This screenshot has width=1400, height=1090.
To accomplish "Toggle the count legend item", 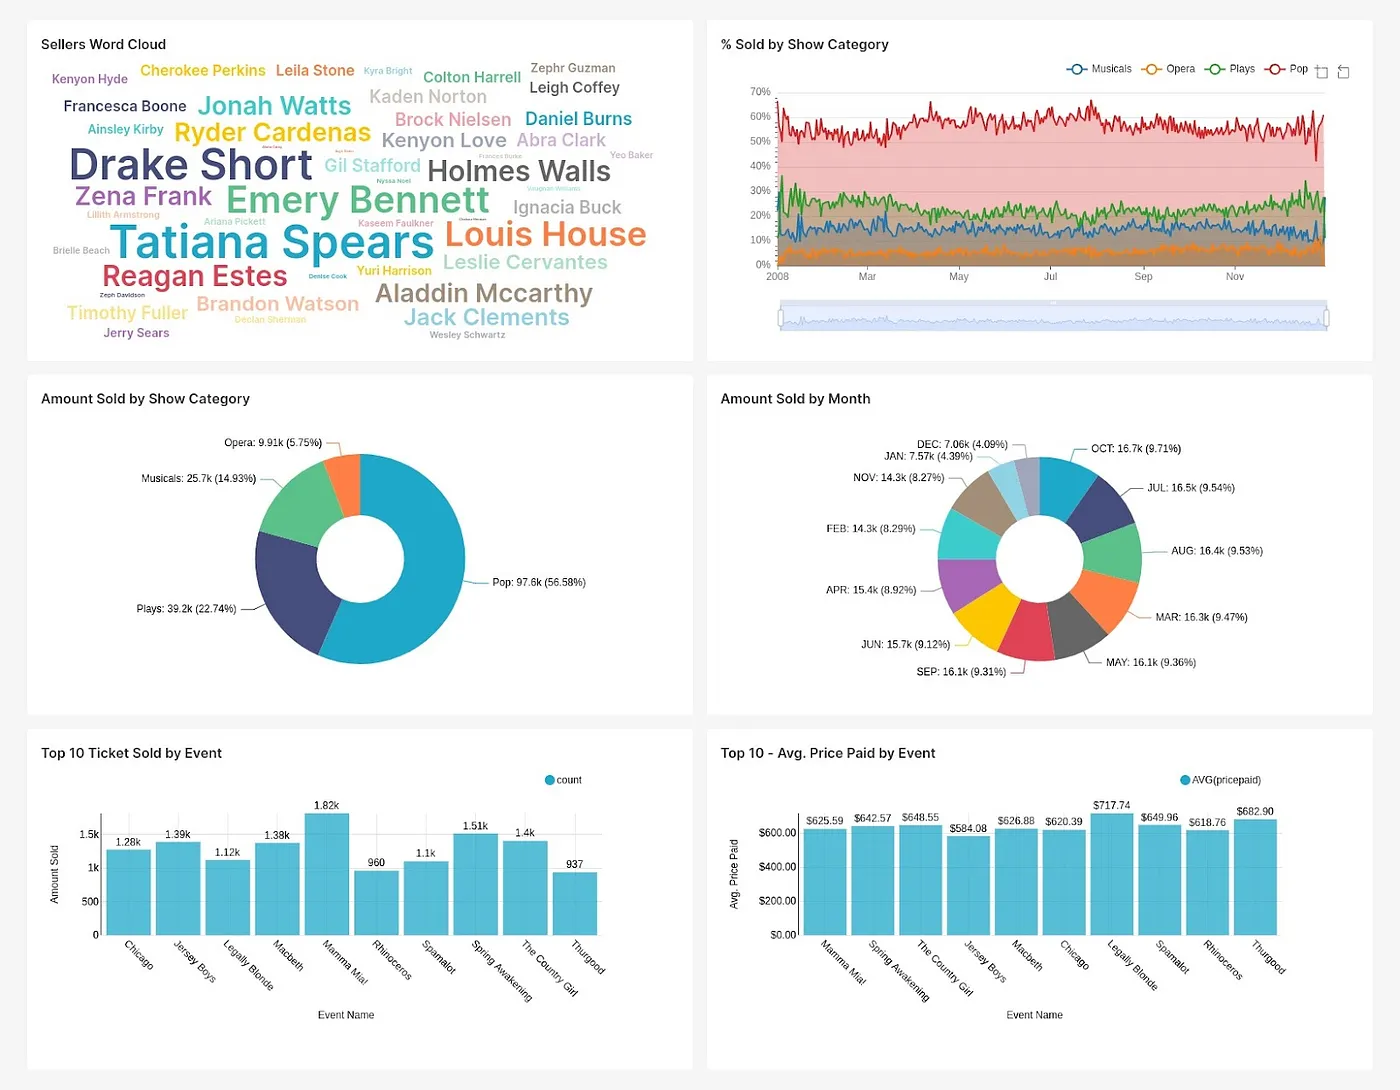I will pyautogui.click(x=563, y=780).
